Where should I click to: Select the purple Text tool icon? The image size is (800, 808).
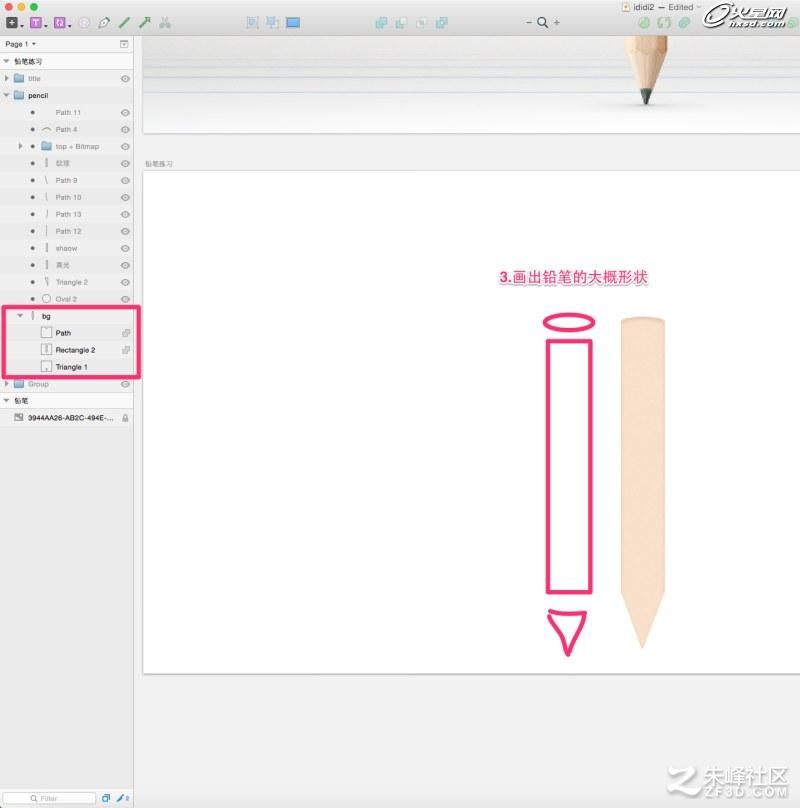36,23
